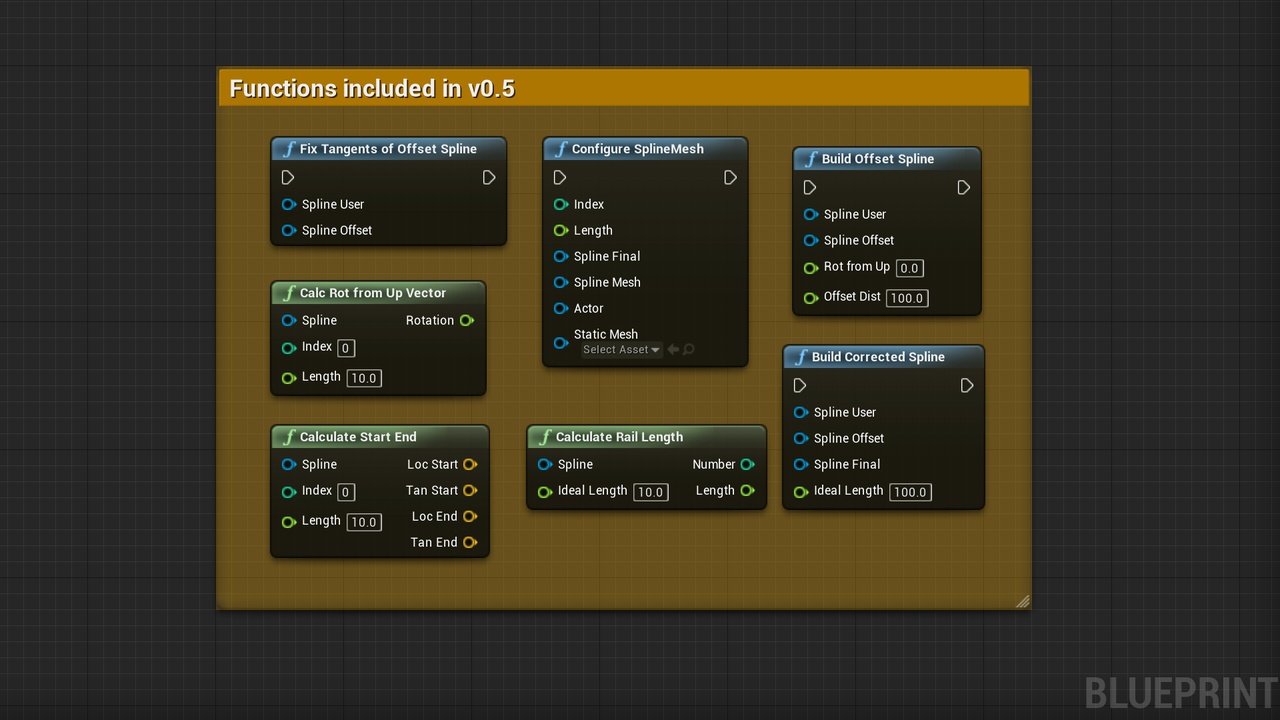Click Rot from Up value field 0.0
Viewport: 1280px width, 720px height.
point(909,268)
